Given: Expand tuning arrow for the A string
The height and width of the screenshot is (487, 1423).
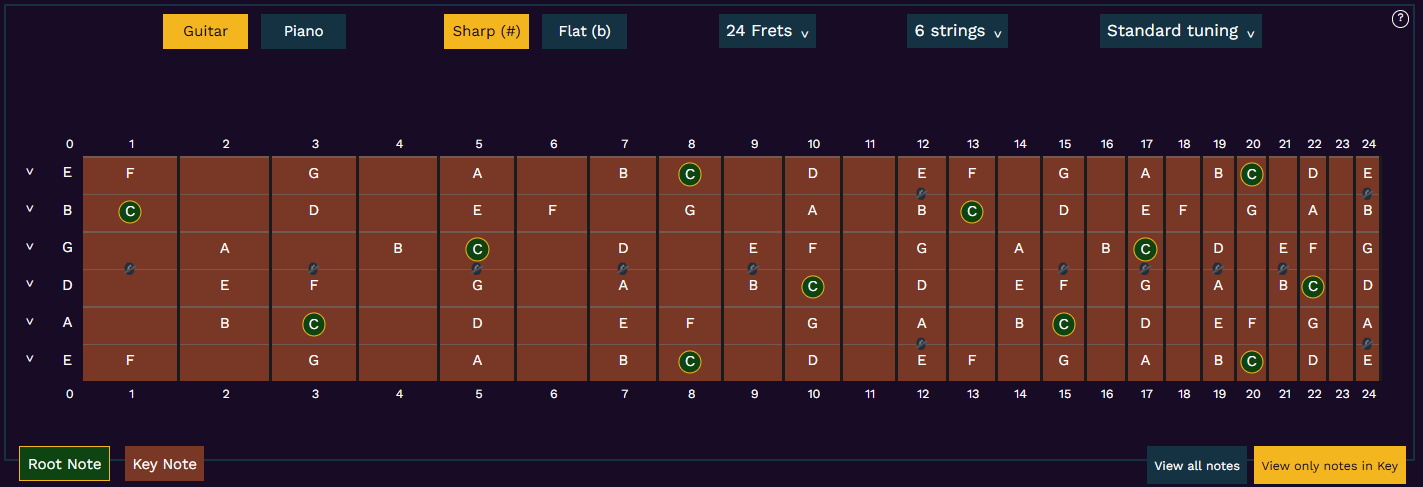Looking at the screenshot, I should (30, 322).
